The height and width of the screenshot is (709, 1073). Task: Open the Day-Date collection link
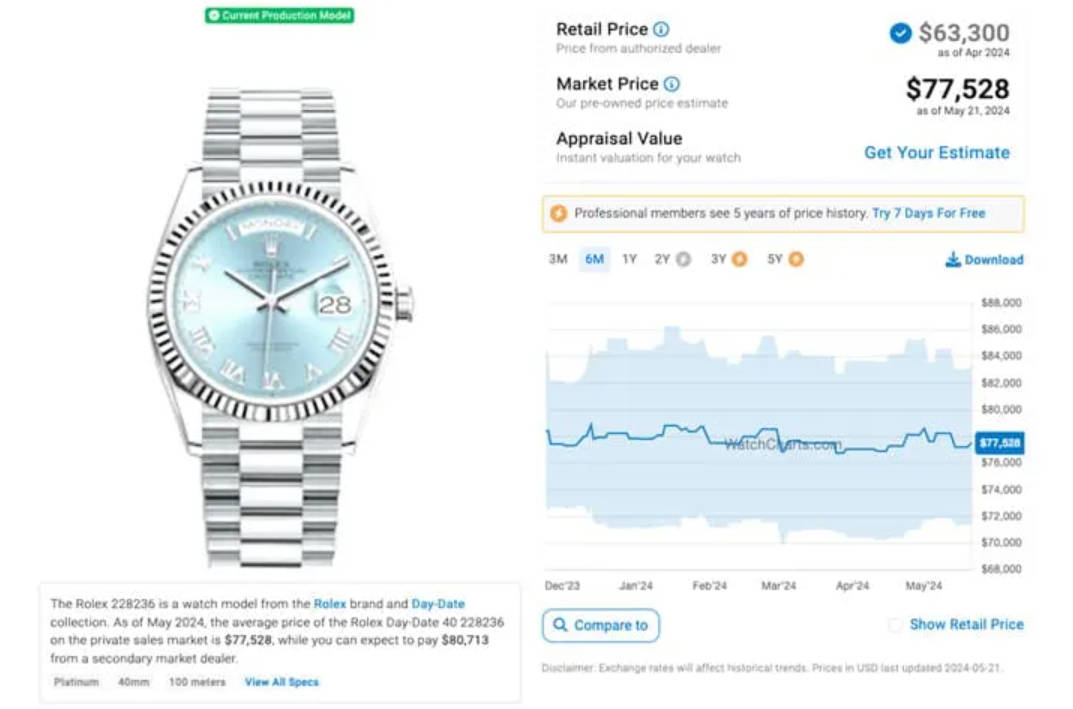[438, 604]
